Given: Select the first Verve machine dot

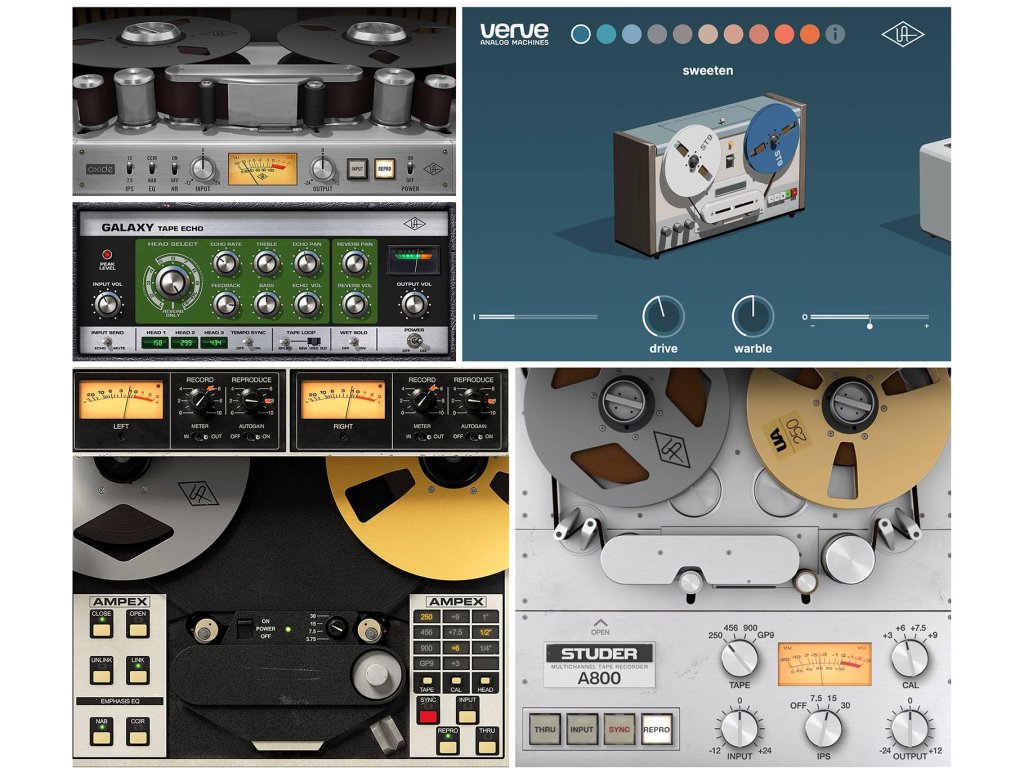Looking at the screenshot, I should coord(581,34).
